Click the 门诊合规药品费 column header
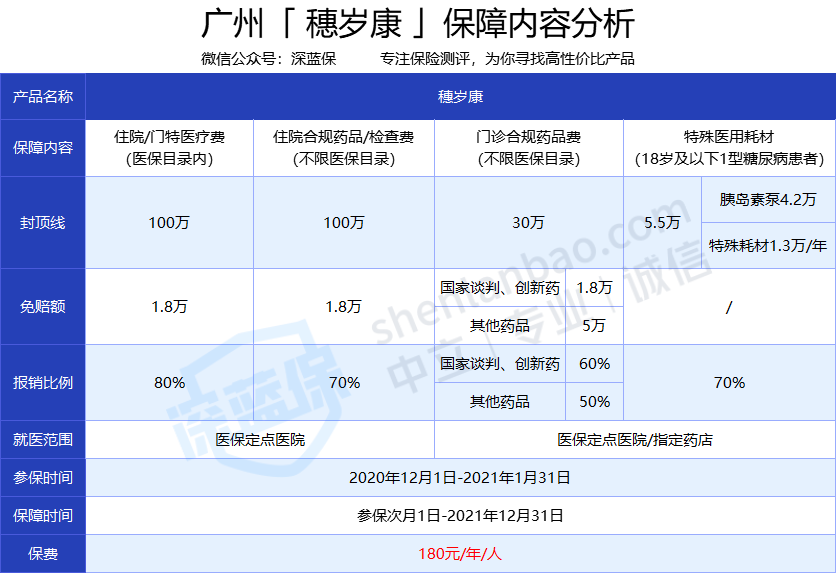Image resolution: width=836 pixels, height=573 pixels. pyautogui.click(x=529, y=148)
